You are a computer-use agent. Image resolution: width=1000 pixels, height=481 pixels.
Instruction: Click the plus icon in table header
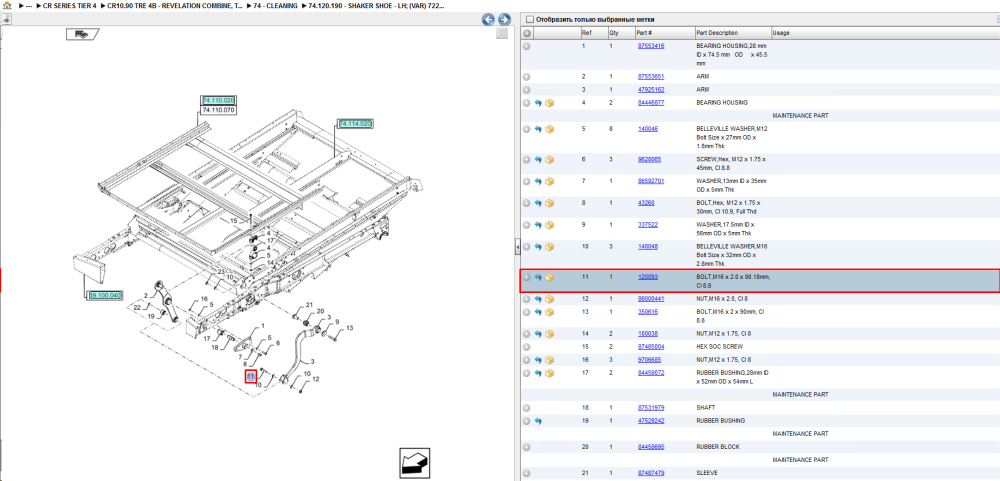(x=527, y=33)
